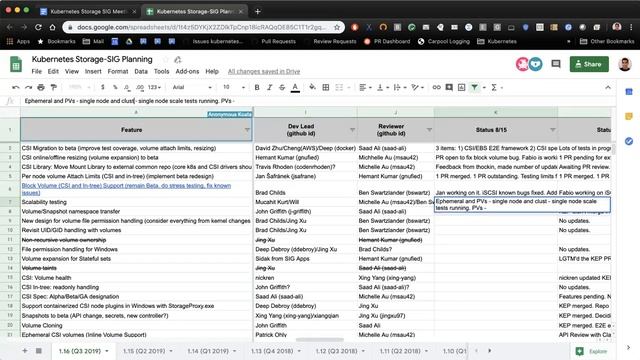Toggle the filter icon in toolbar
The image size is (640, 360).
475,87
